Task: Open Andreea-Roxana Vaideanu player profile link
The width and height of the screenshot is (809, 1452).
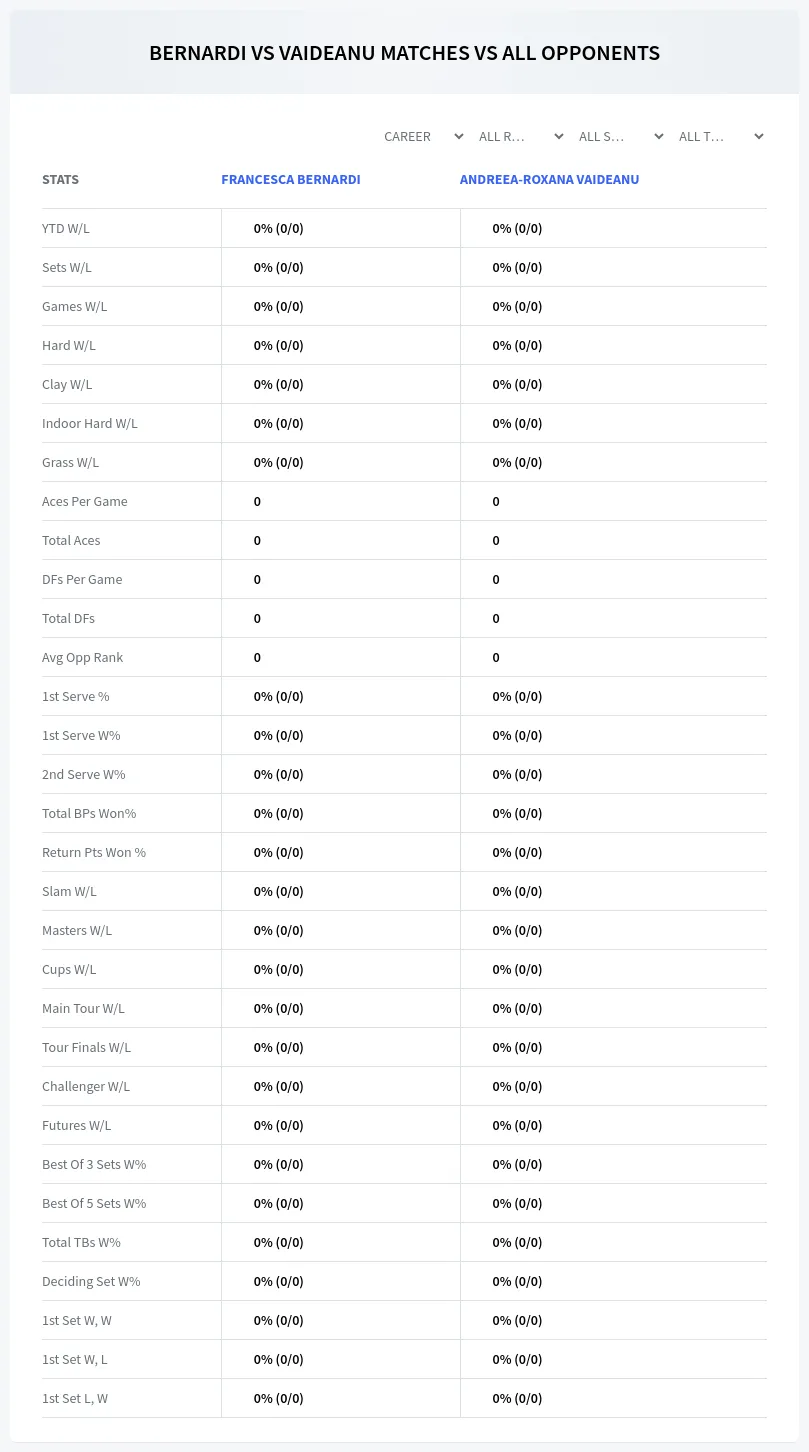Action: coord(549,180)
